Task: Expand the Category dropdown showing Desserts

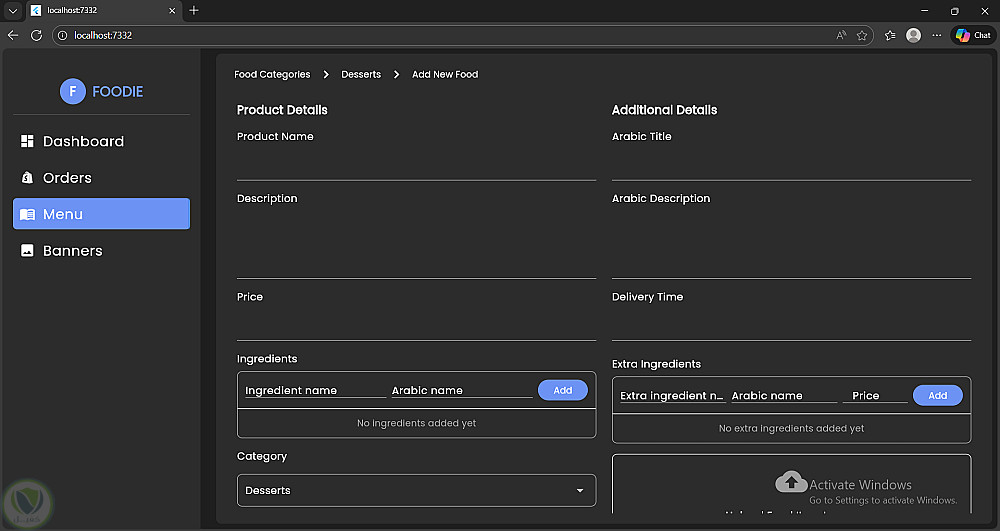Action: pos(416,490)
